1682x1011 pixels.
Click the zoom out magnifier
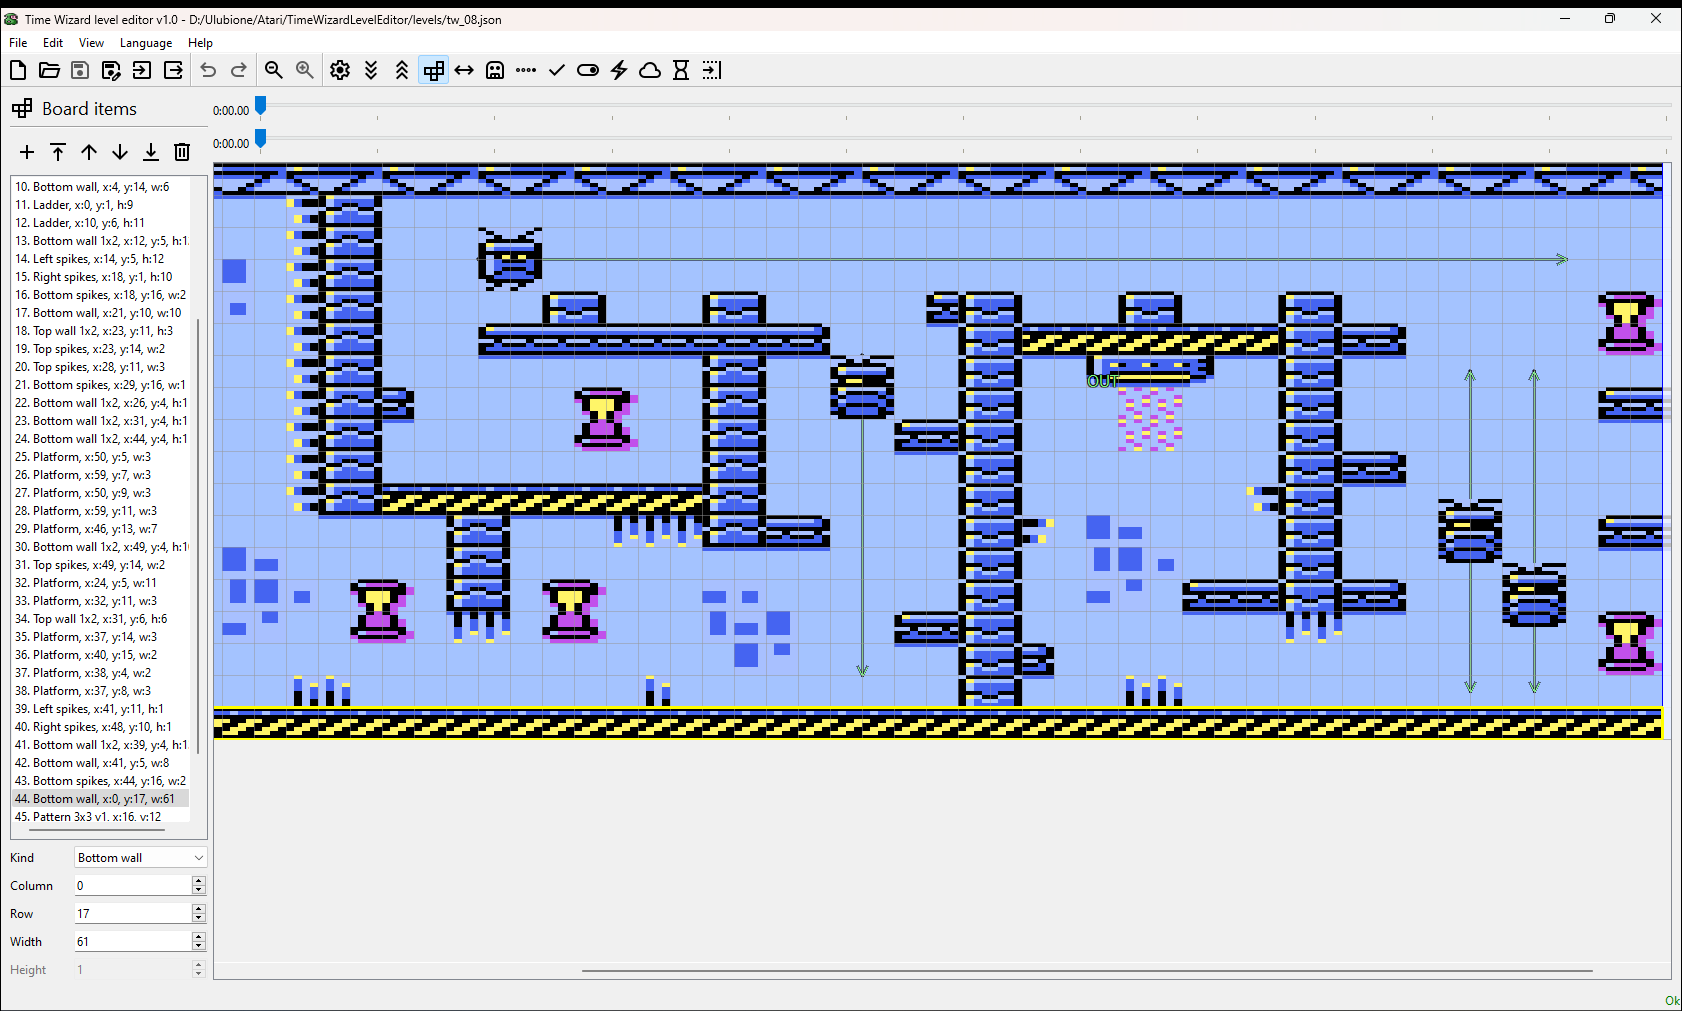click(273, 70)
